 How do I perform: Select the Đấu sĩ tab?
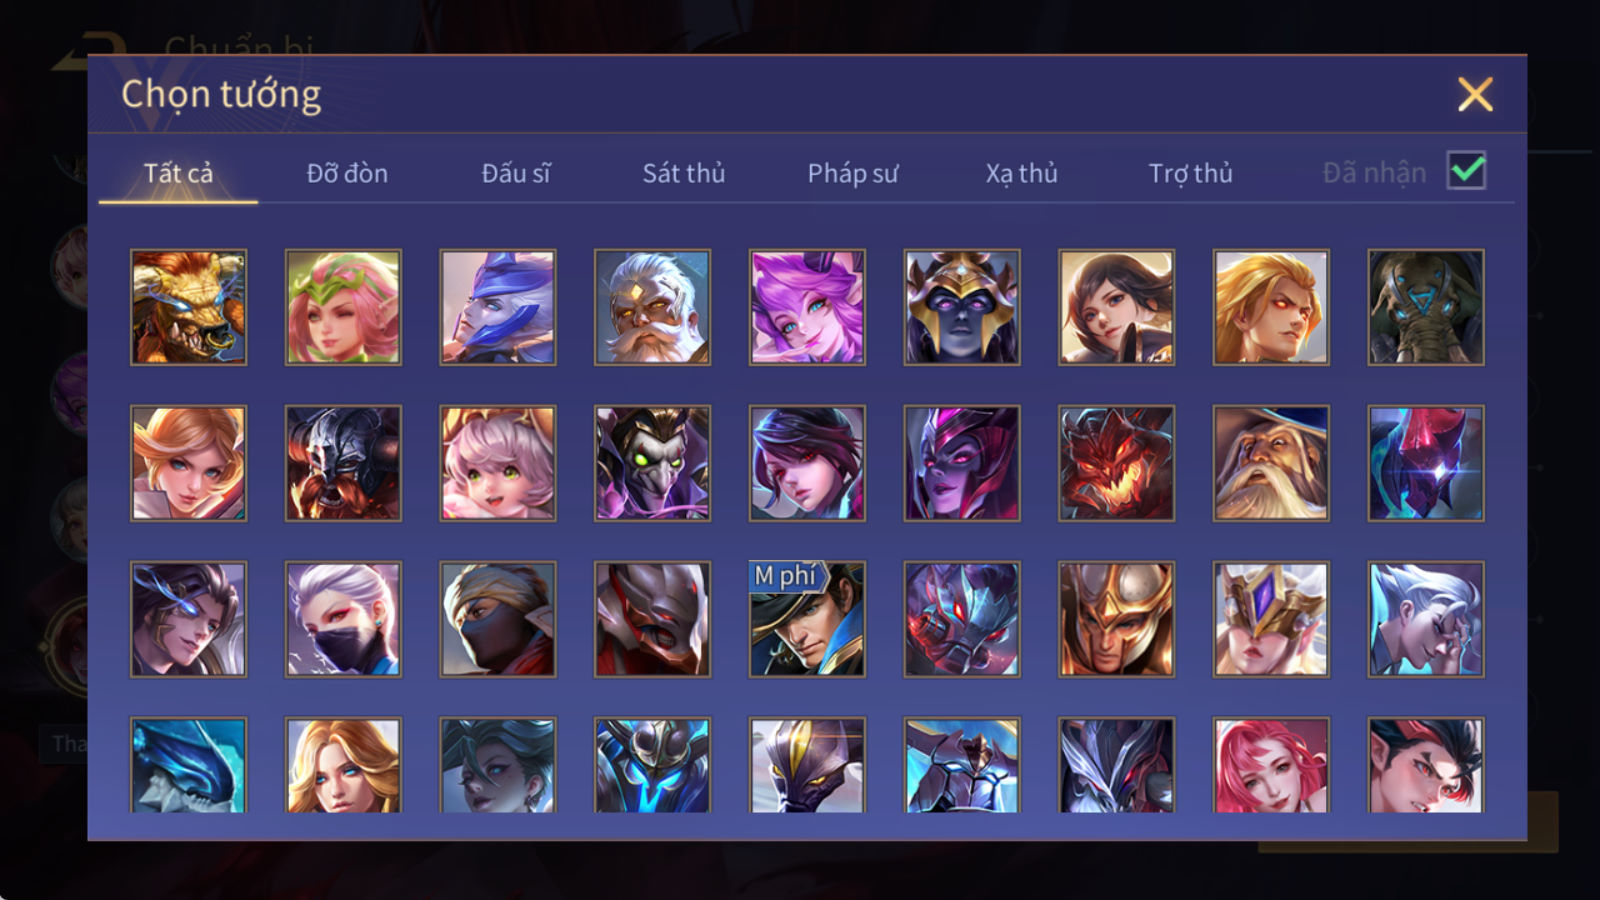[x=516, y=173]
